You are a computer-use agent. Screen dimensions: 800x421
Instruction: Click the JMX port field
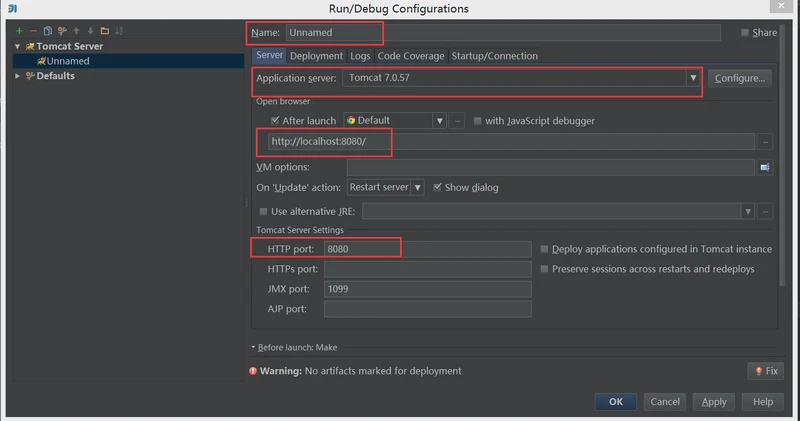[x=428, y=289]
